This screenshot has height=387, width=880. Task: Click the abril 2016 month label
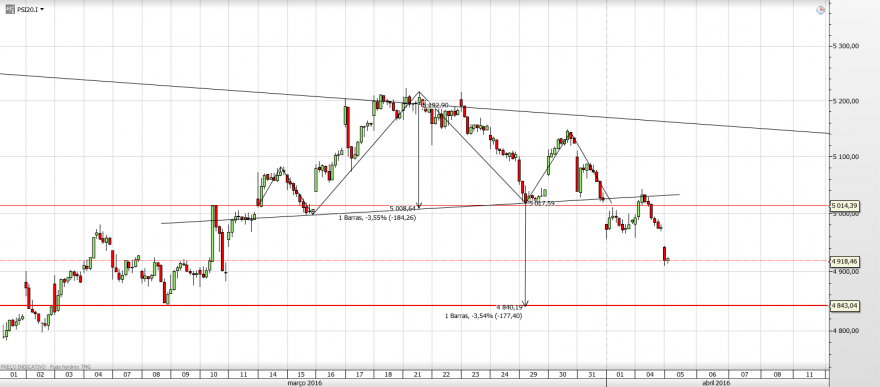click(715, 383)
